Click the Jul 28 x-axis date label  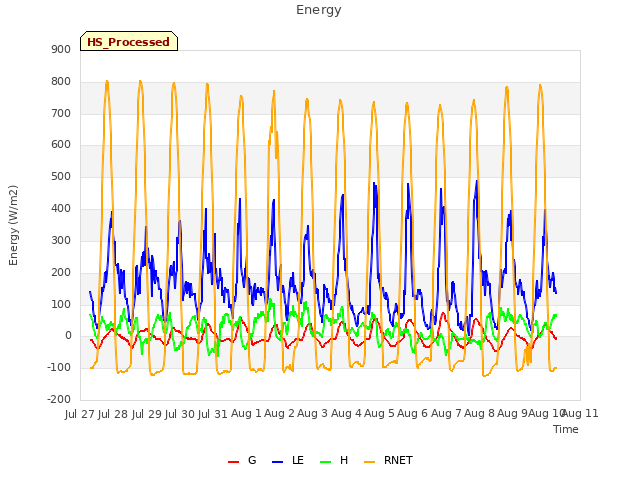click(x=113, y=414)
